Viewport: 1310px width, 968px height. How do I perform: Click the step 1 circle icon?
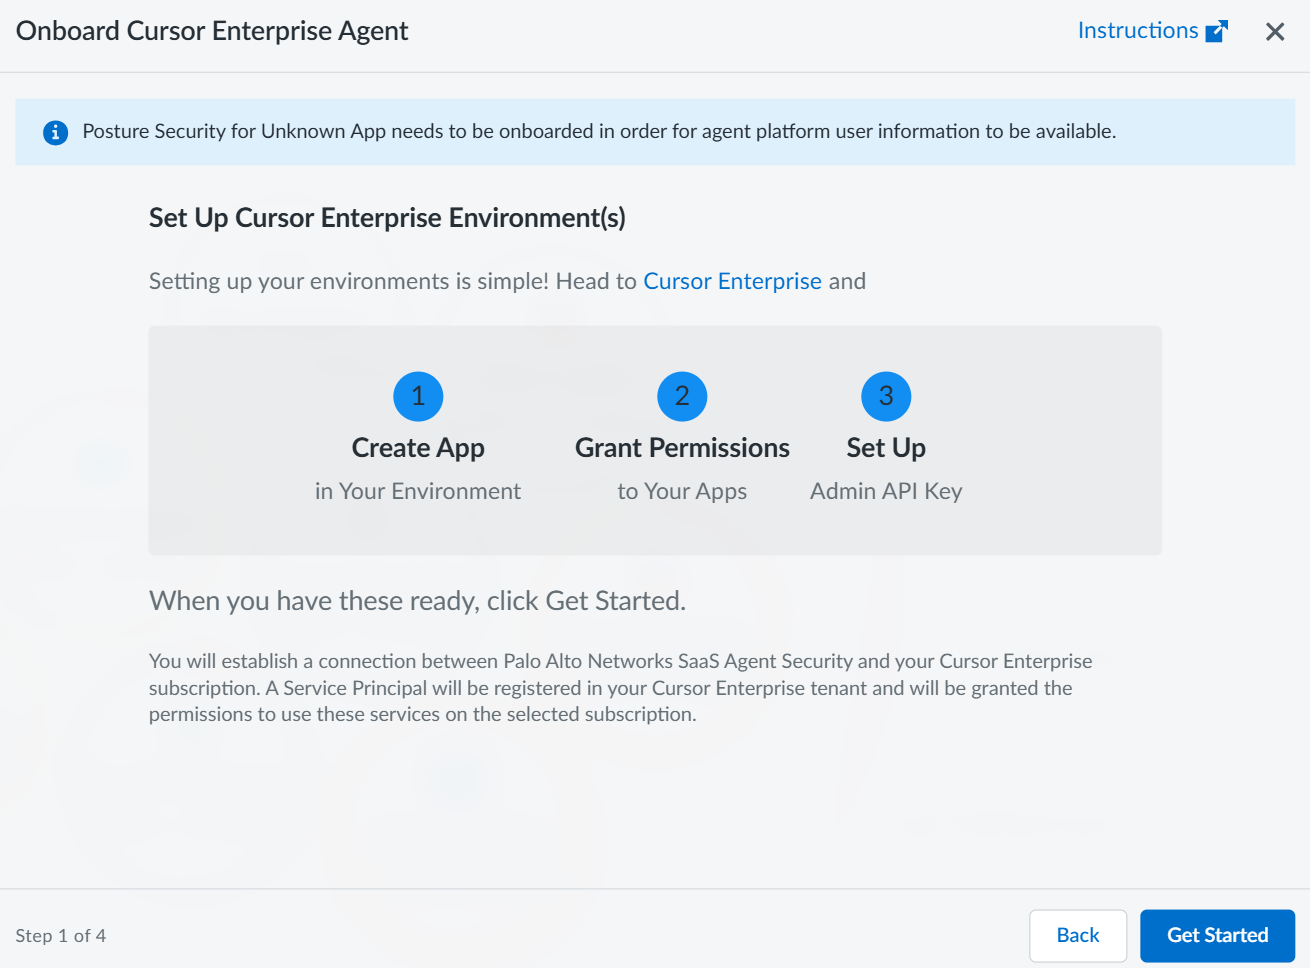point(418,396)
